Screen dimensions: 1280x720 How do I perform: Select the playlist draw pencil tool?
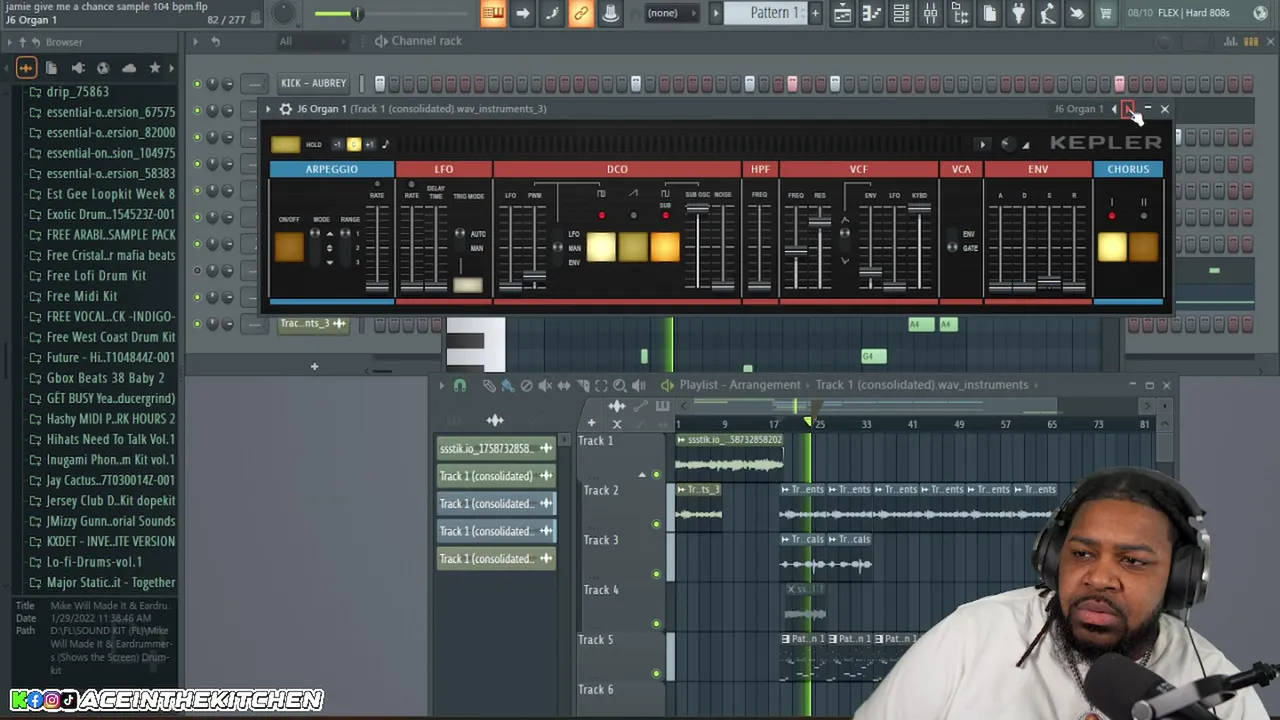click(489, 385)
